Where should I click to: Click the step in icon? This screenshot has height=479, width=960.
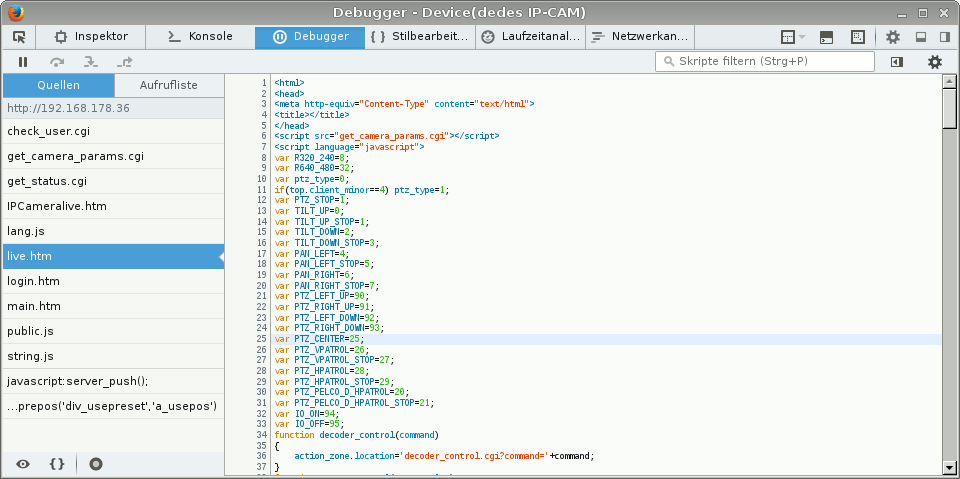tap(91, 62)
